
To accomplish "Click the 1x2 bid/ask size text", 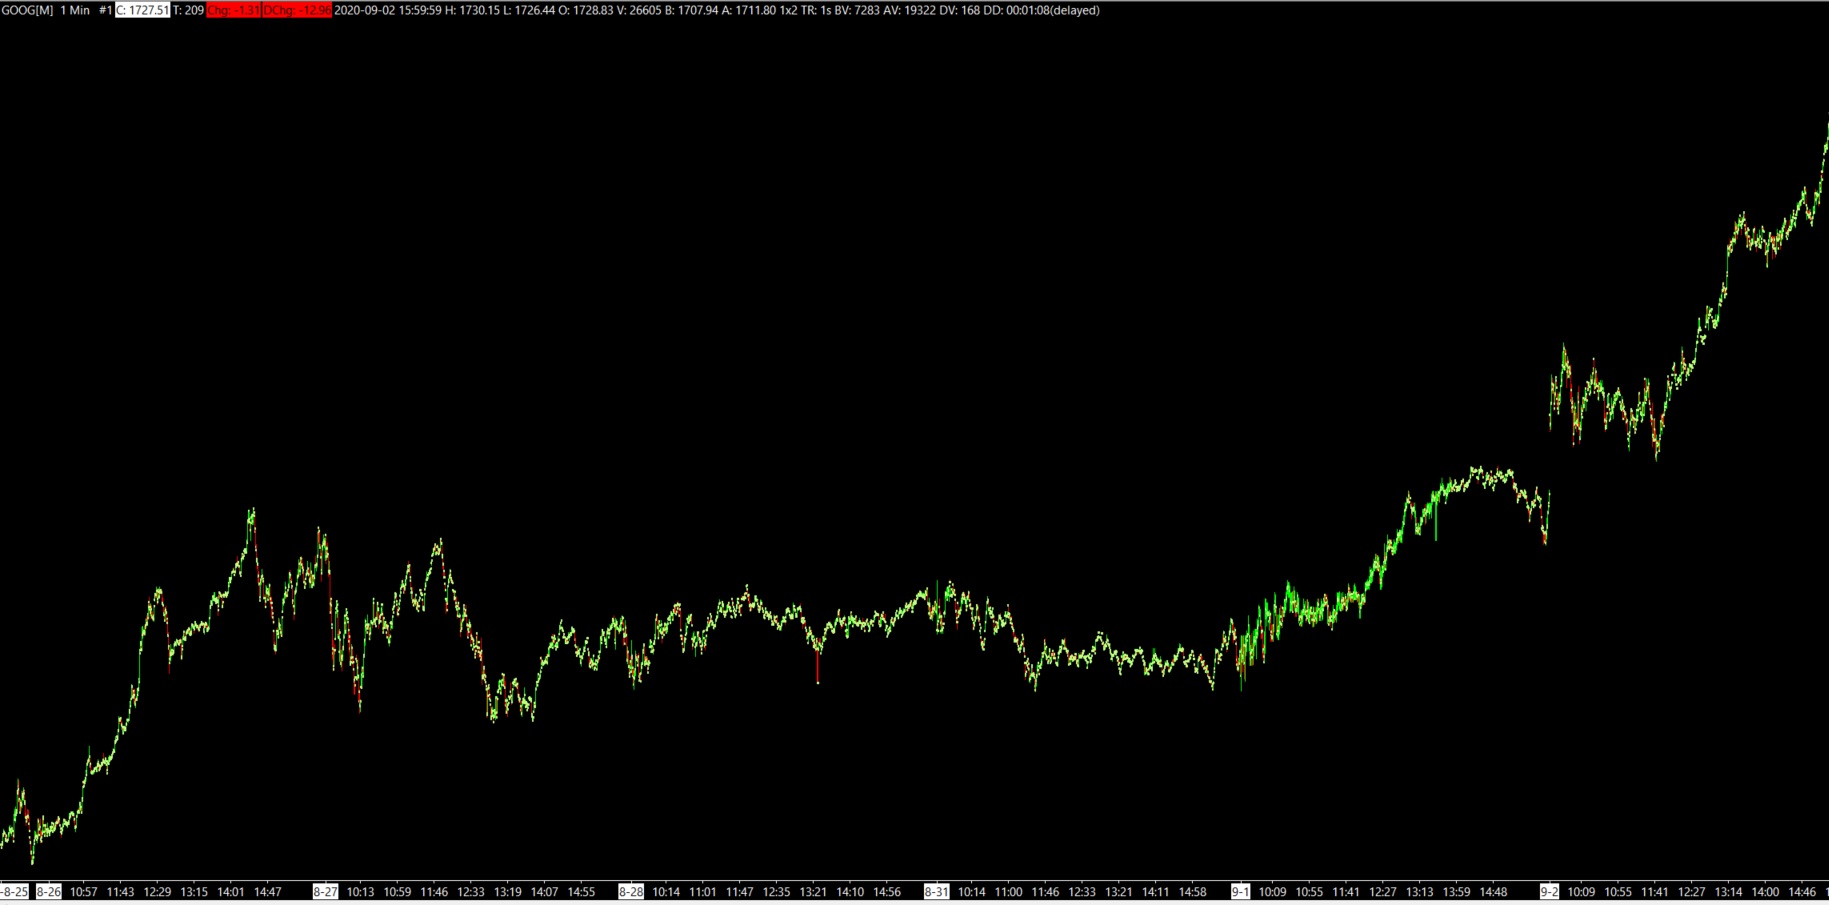I will [x=788, y=10].
